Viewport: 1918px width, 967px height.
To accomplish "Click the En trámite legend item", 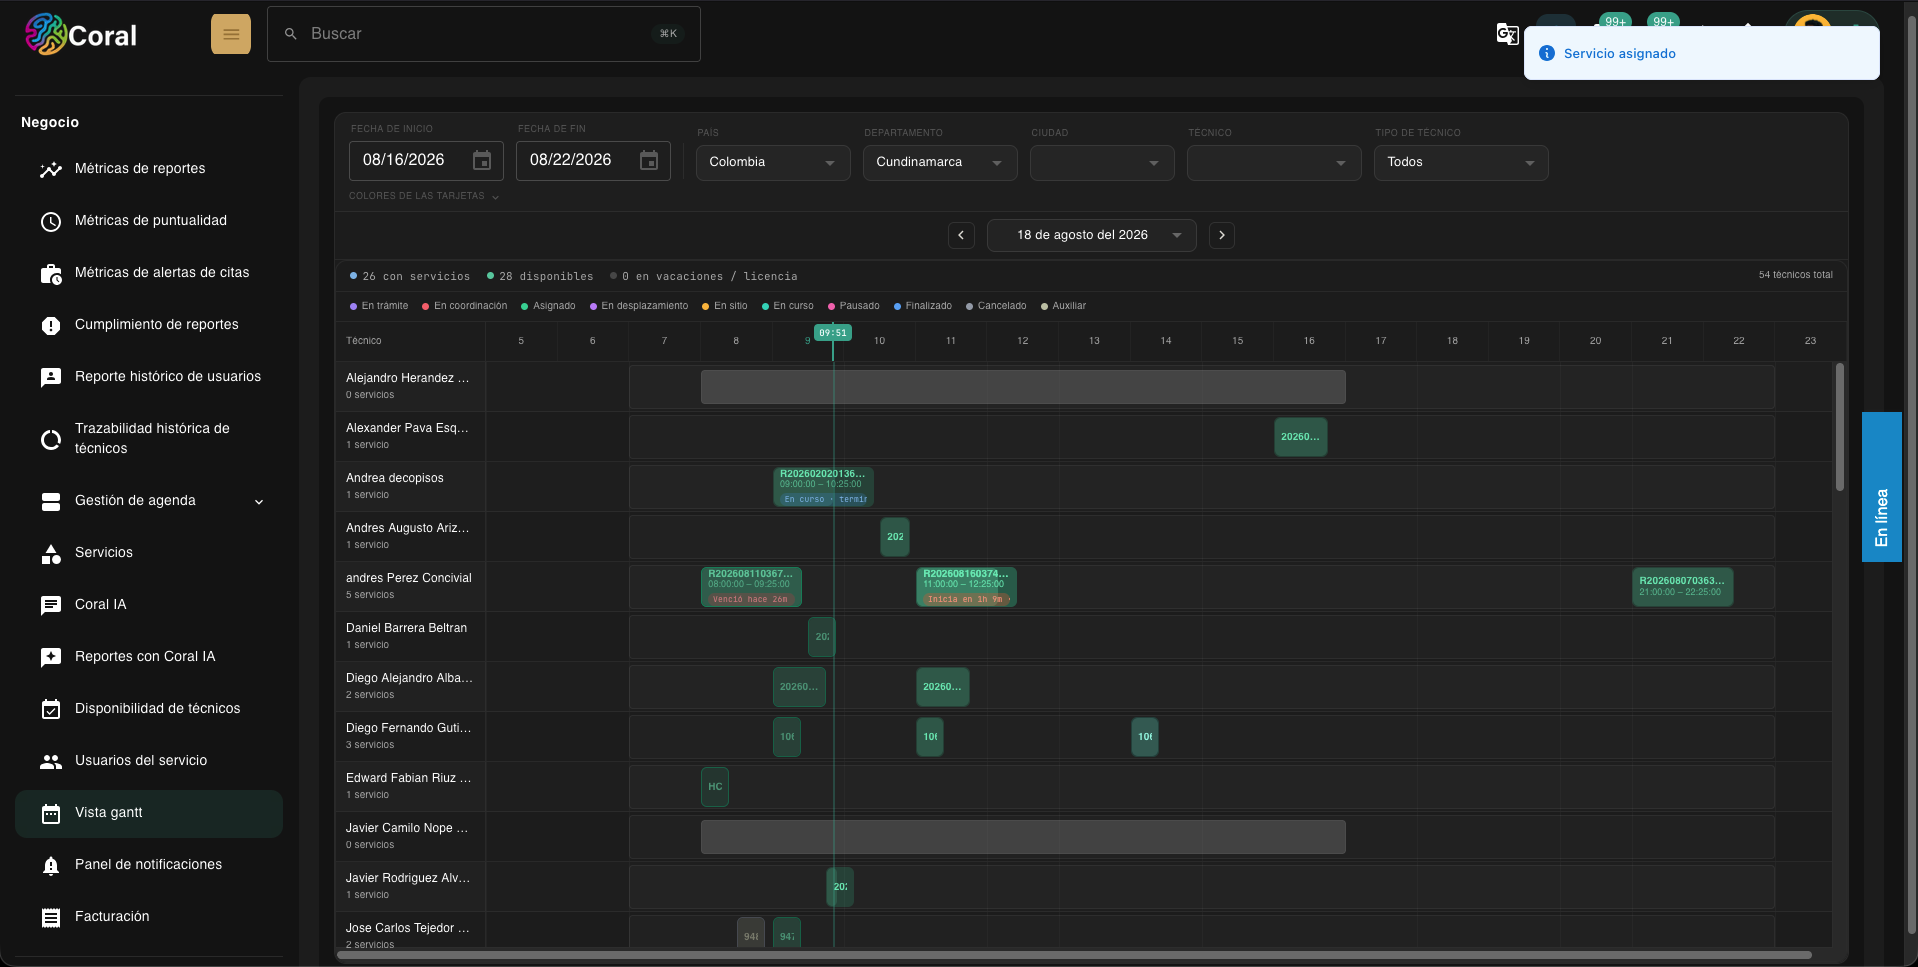I will click(x=379, y=306).
